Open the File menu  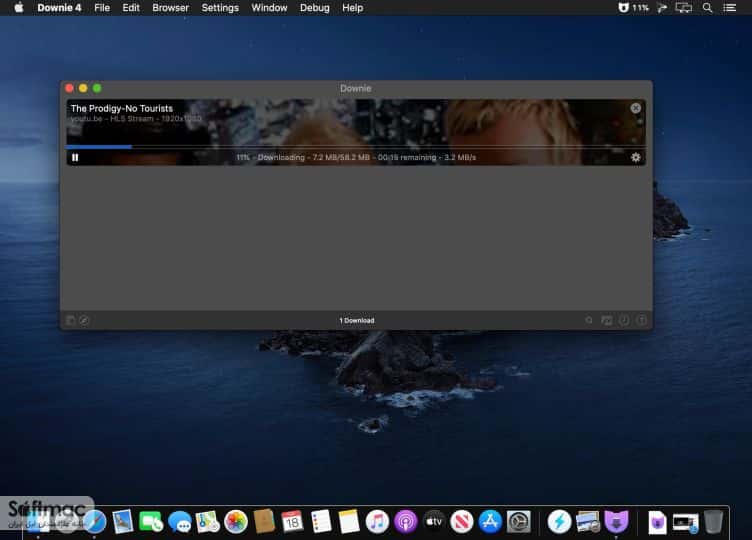pyautogui.click(x=102, y=8)
